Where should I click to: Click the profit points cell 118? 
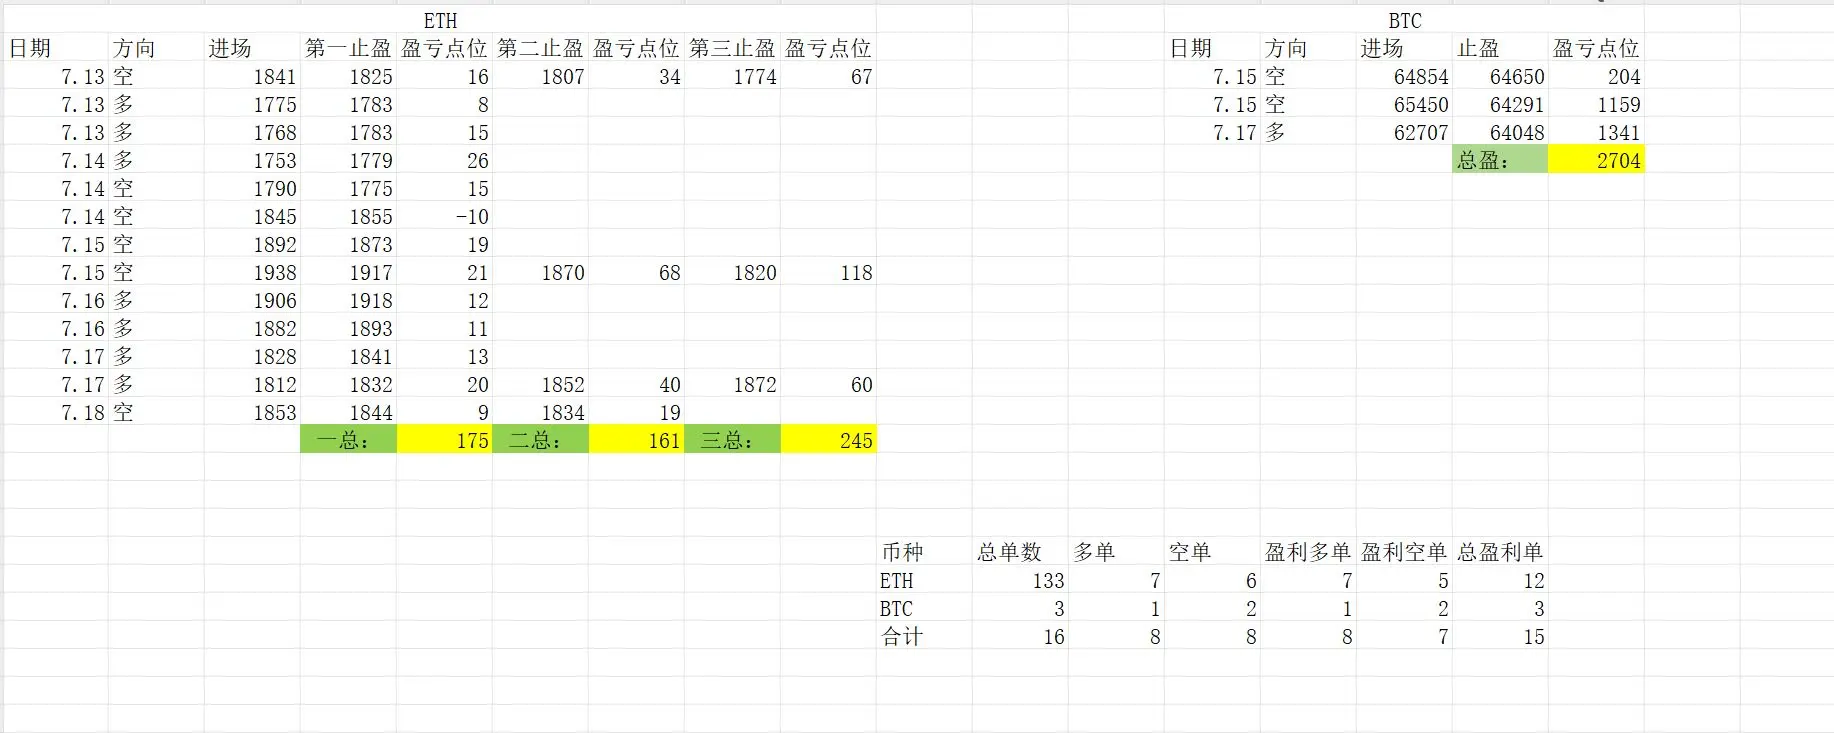click(x=828, y=272)
